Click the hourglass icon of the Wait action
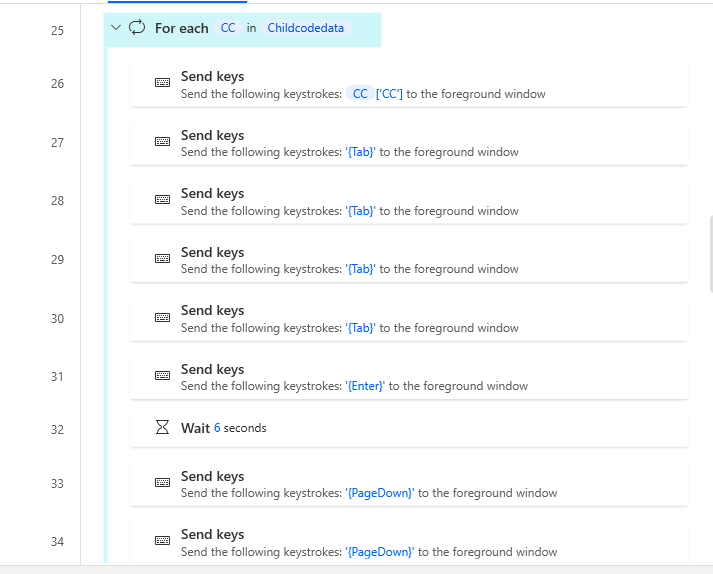Screen dimensions: 713x574 click(162, 428)
